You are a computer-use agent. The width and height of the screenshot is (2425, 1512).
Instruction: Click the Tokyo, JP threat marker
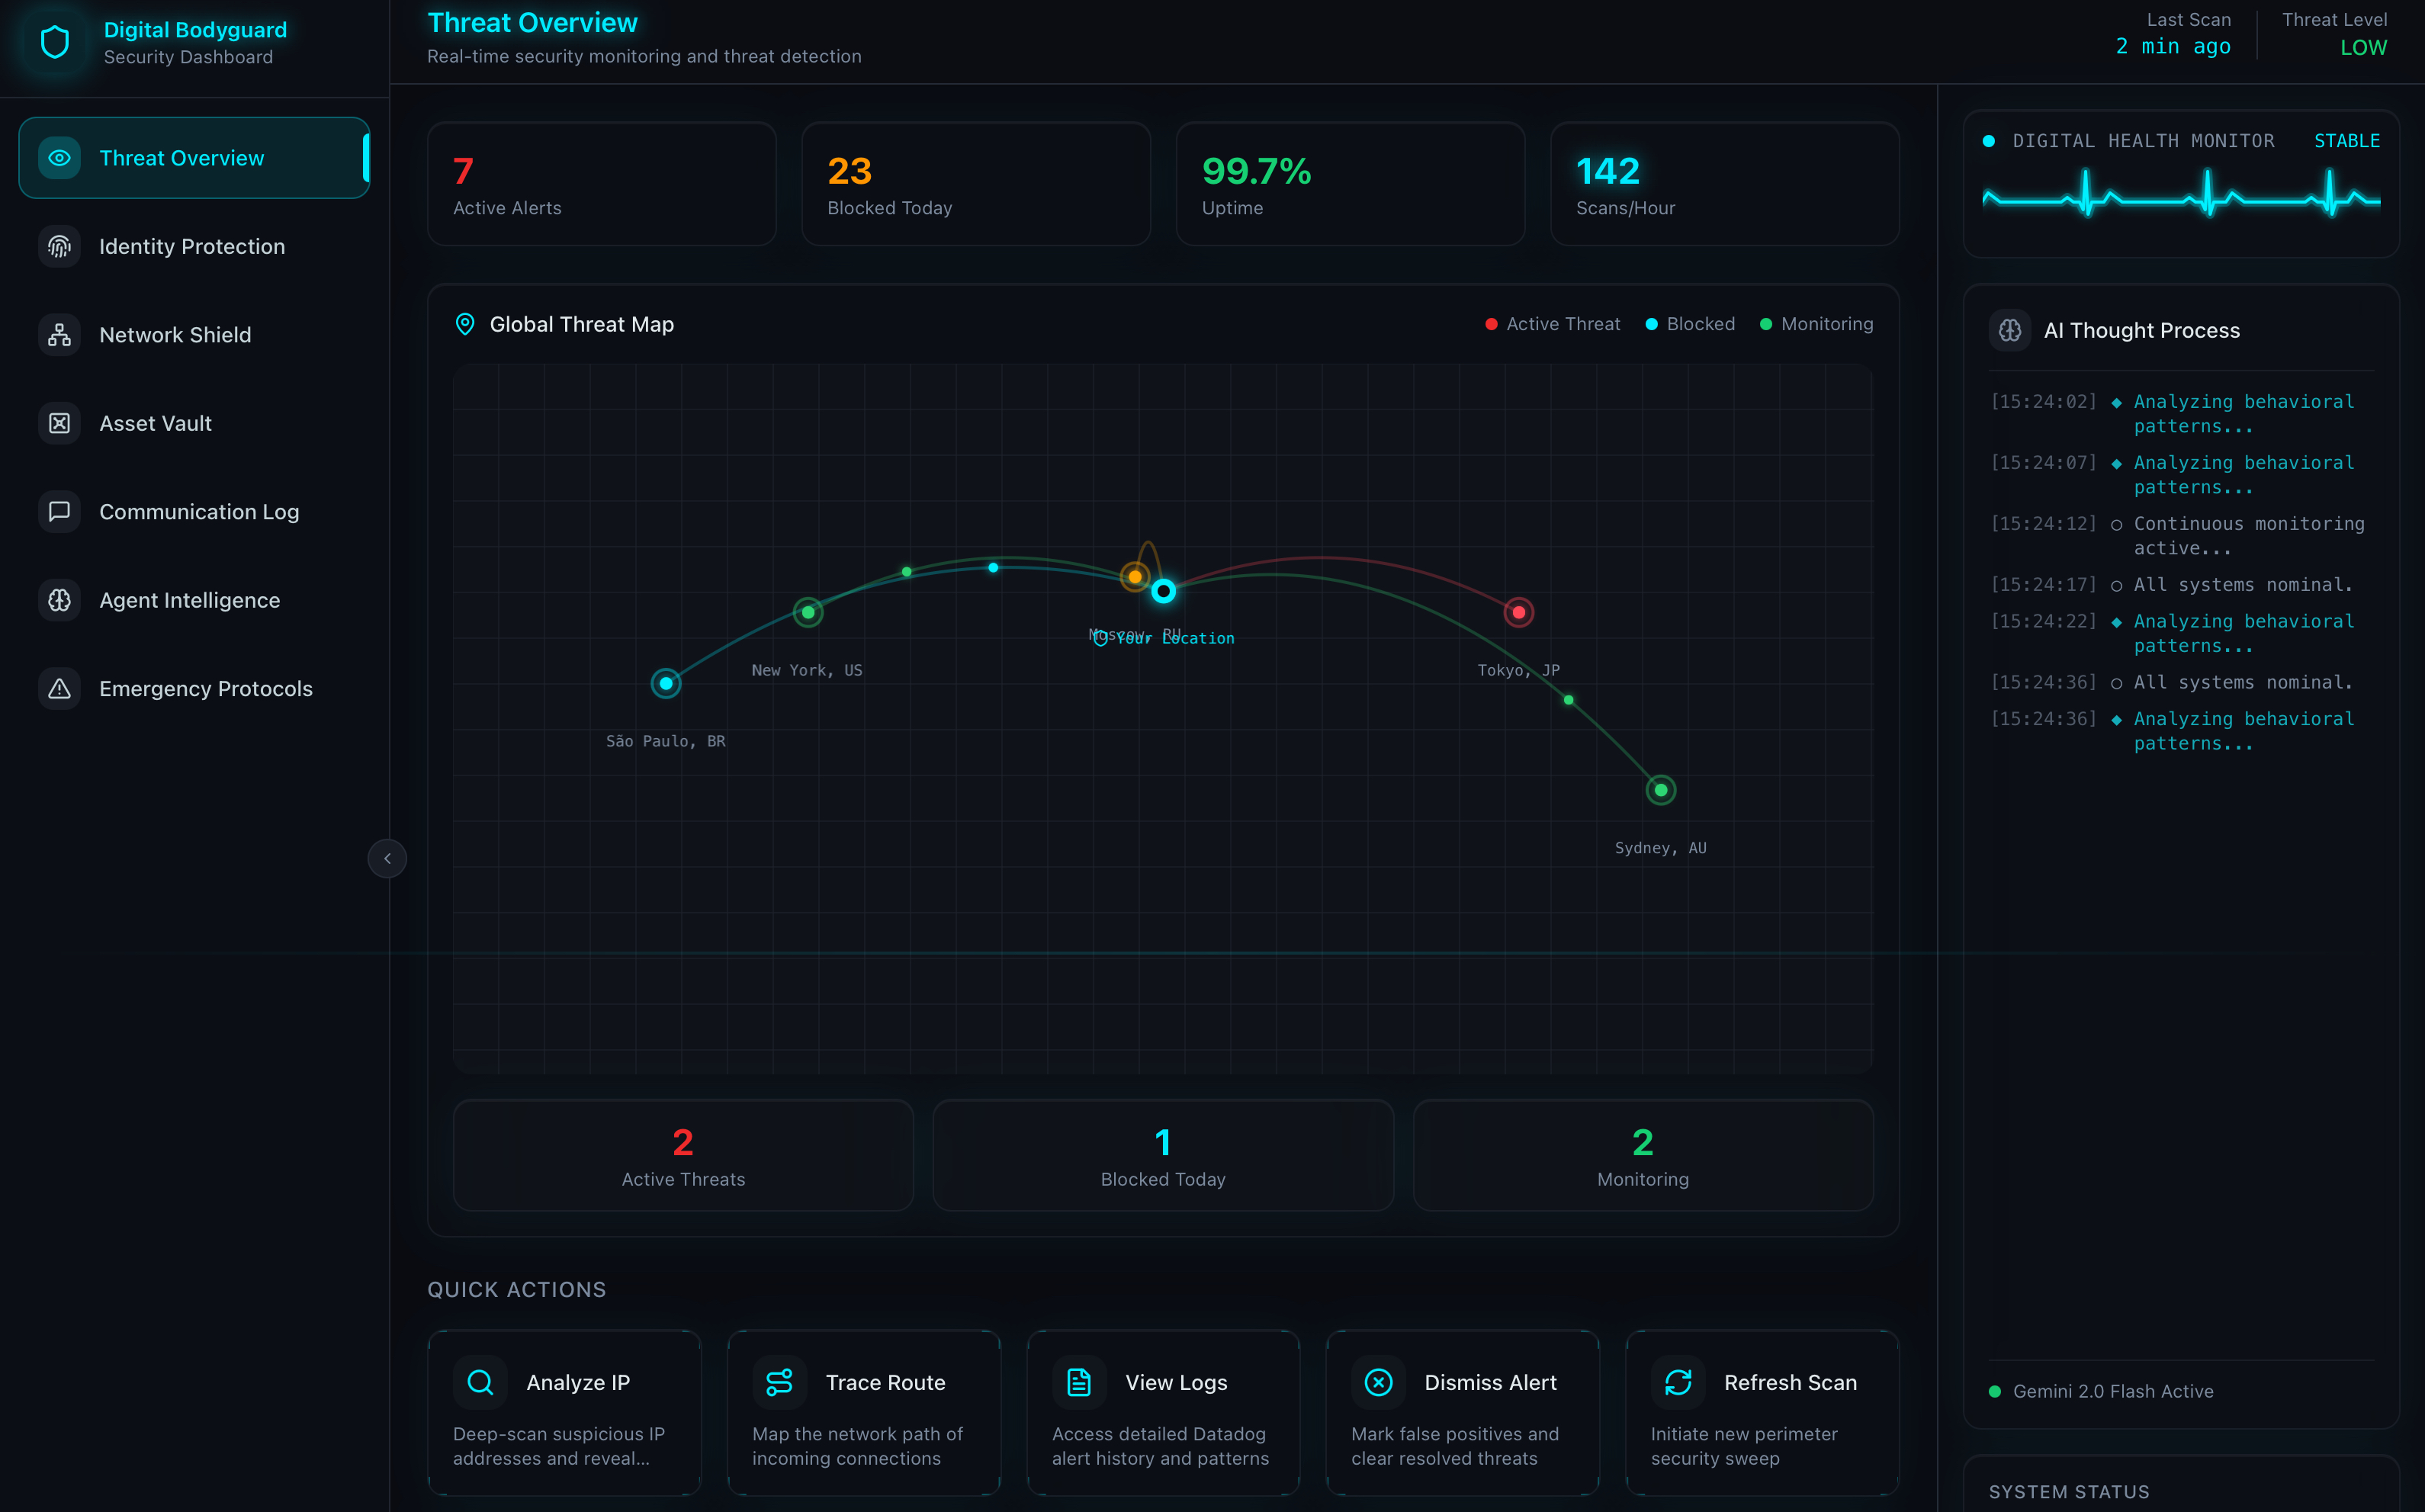pos(1518,612)
